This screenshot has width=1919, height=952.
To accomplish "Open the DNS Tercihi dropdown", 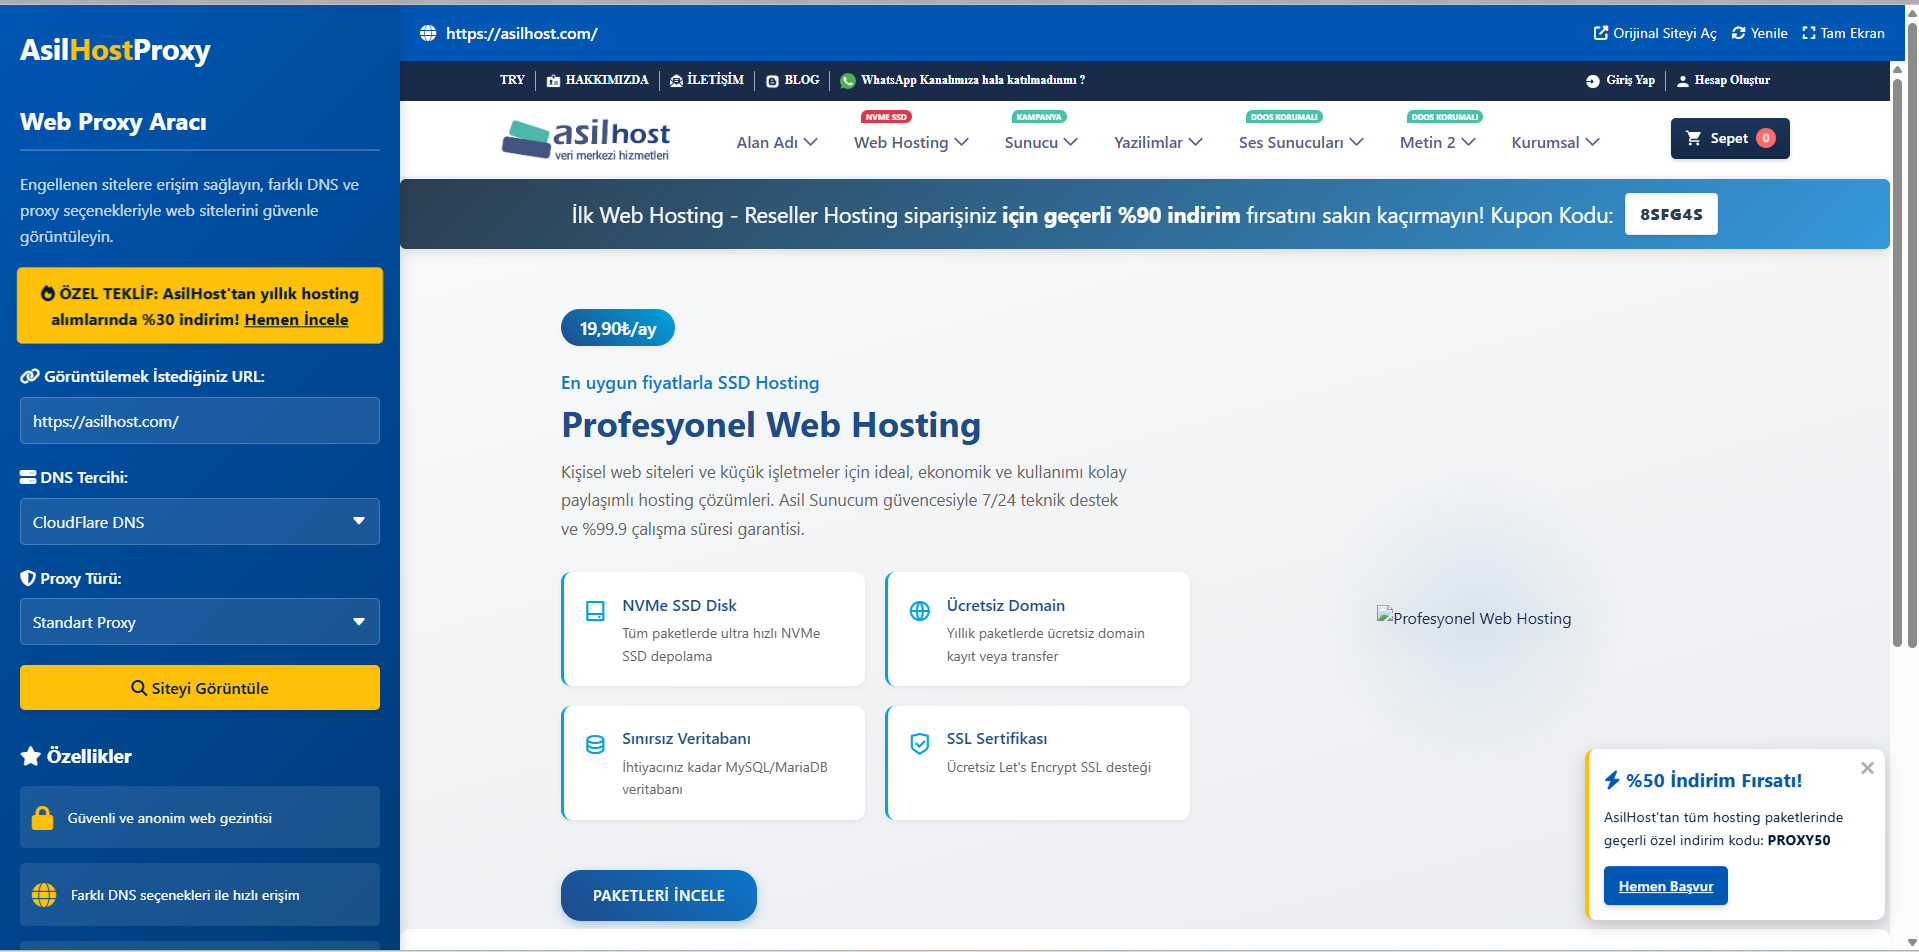I will tap(200, 522).
